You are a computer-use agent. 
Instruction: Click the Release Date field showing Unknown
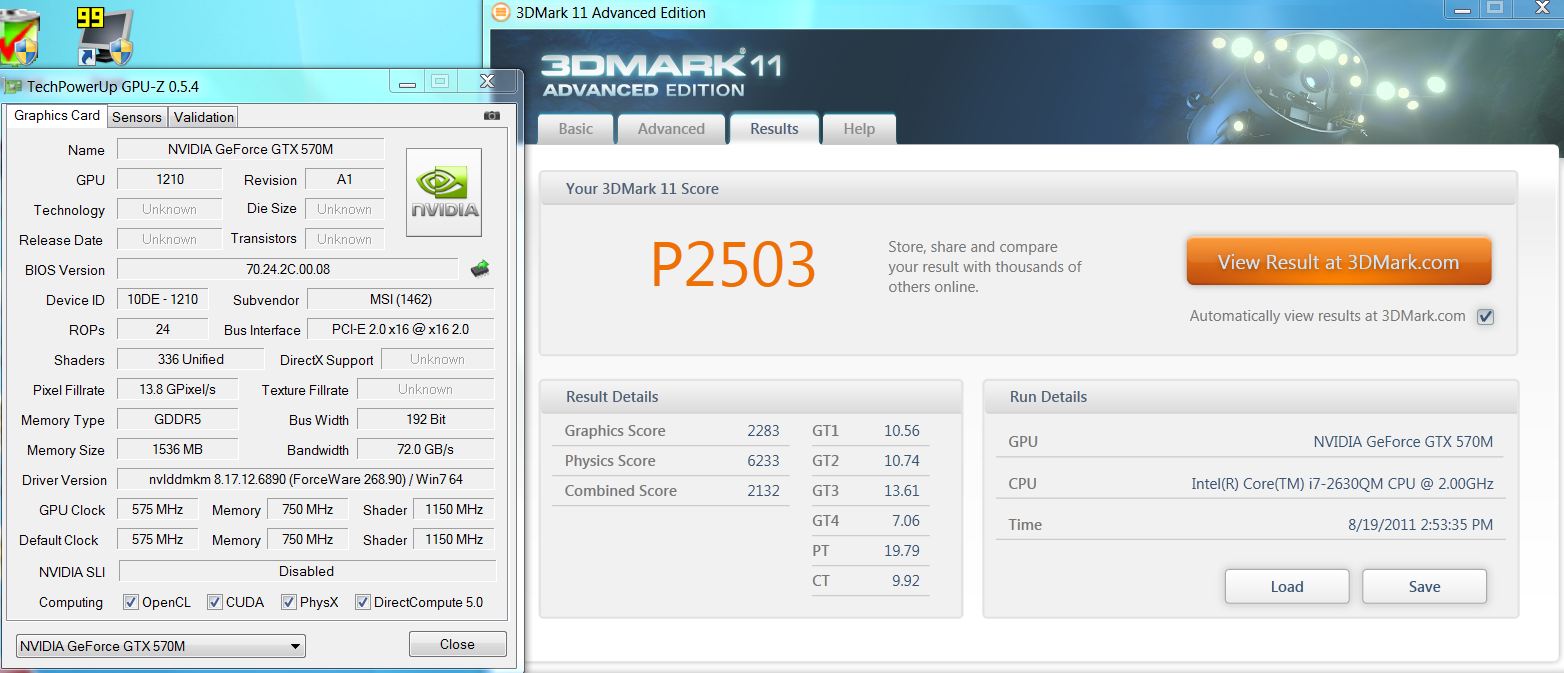[170, 239]
